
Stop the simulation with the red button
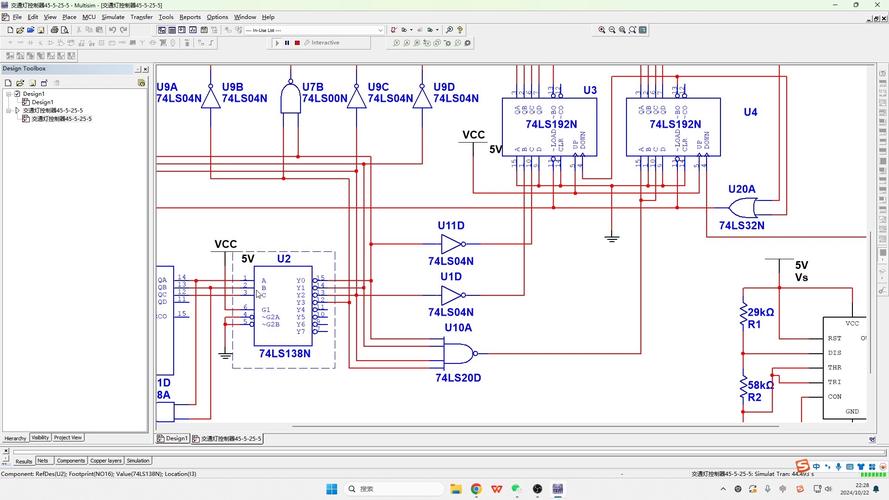(296, 43)
